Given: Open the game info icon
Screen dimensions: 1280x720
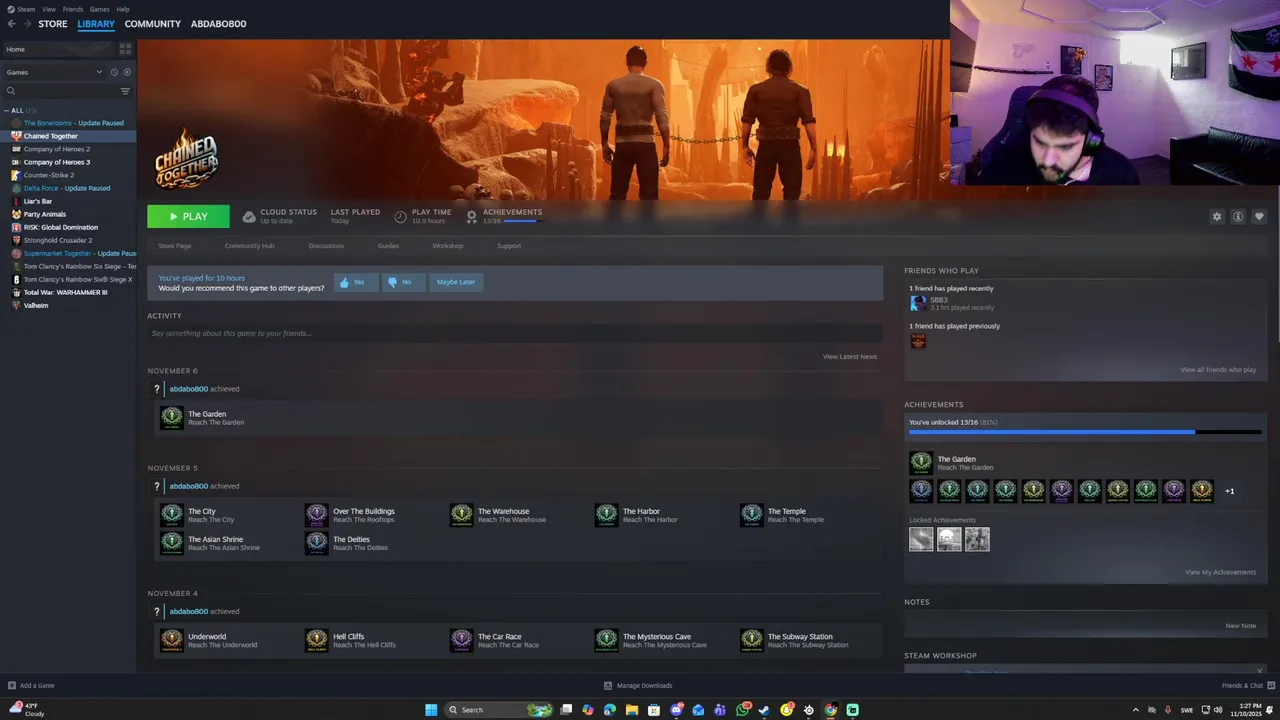Looking at the screenshot, I should [x=1238, y=217].
